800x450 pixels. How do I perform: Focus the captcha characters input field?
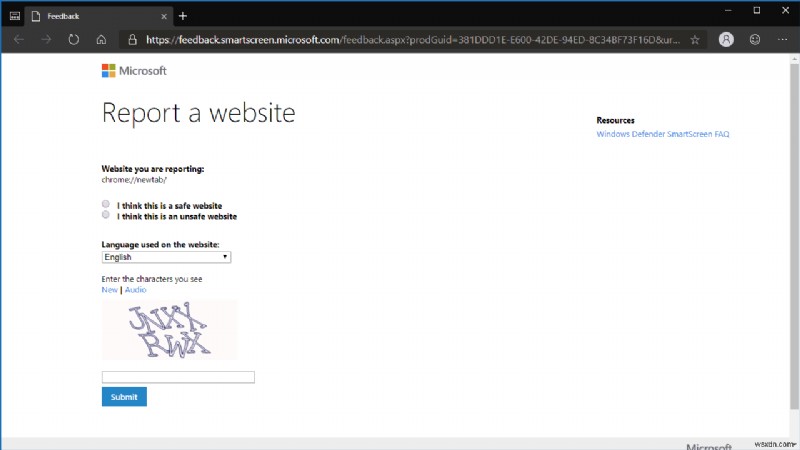click(178, 377)
